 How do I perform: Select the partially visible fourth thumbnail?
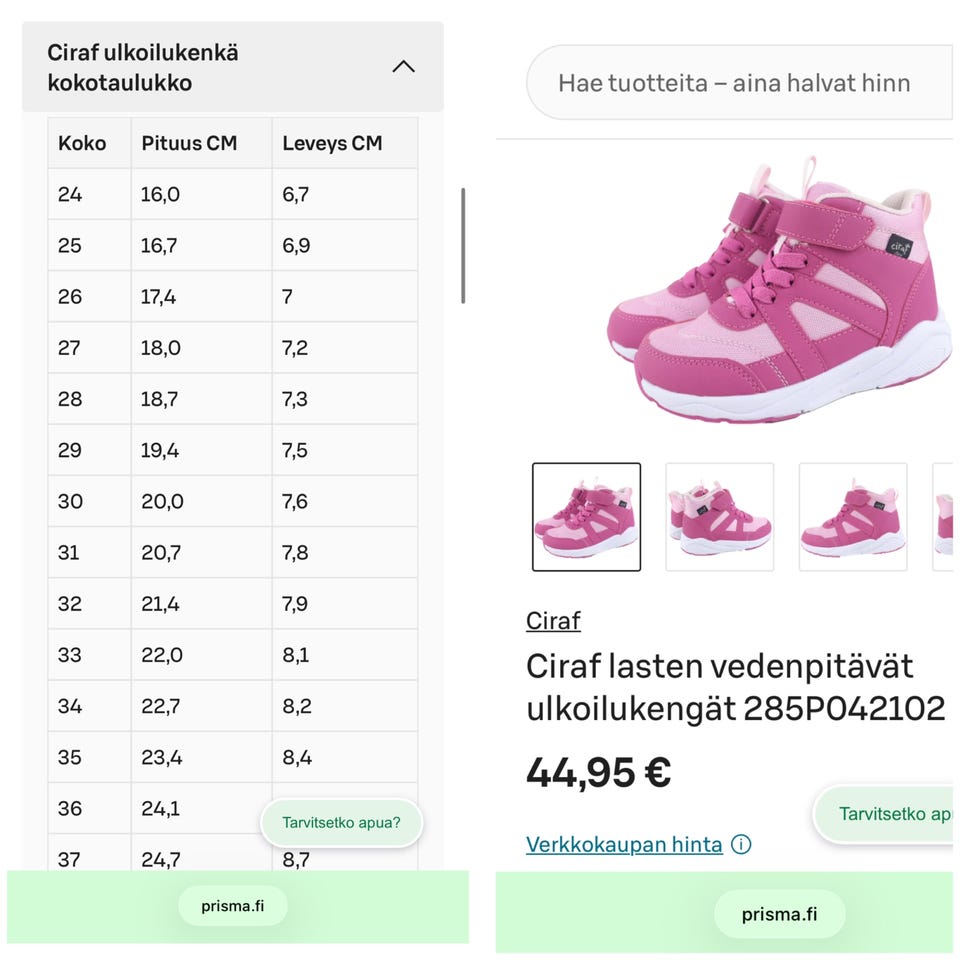pos(944,517)
